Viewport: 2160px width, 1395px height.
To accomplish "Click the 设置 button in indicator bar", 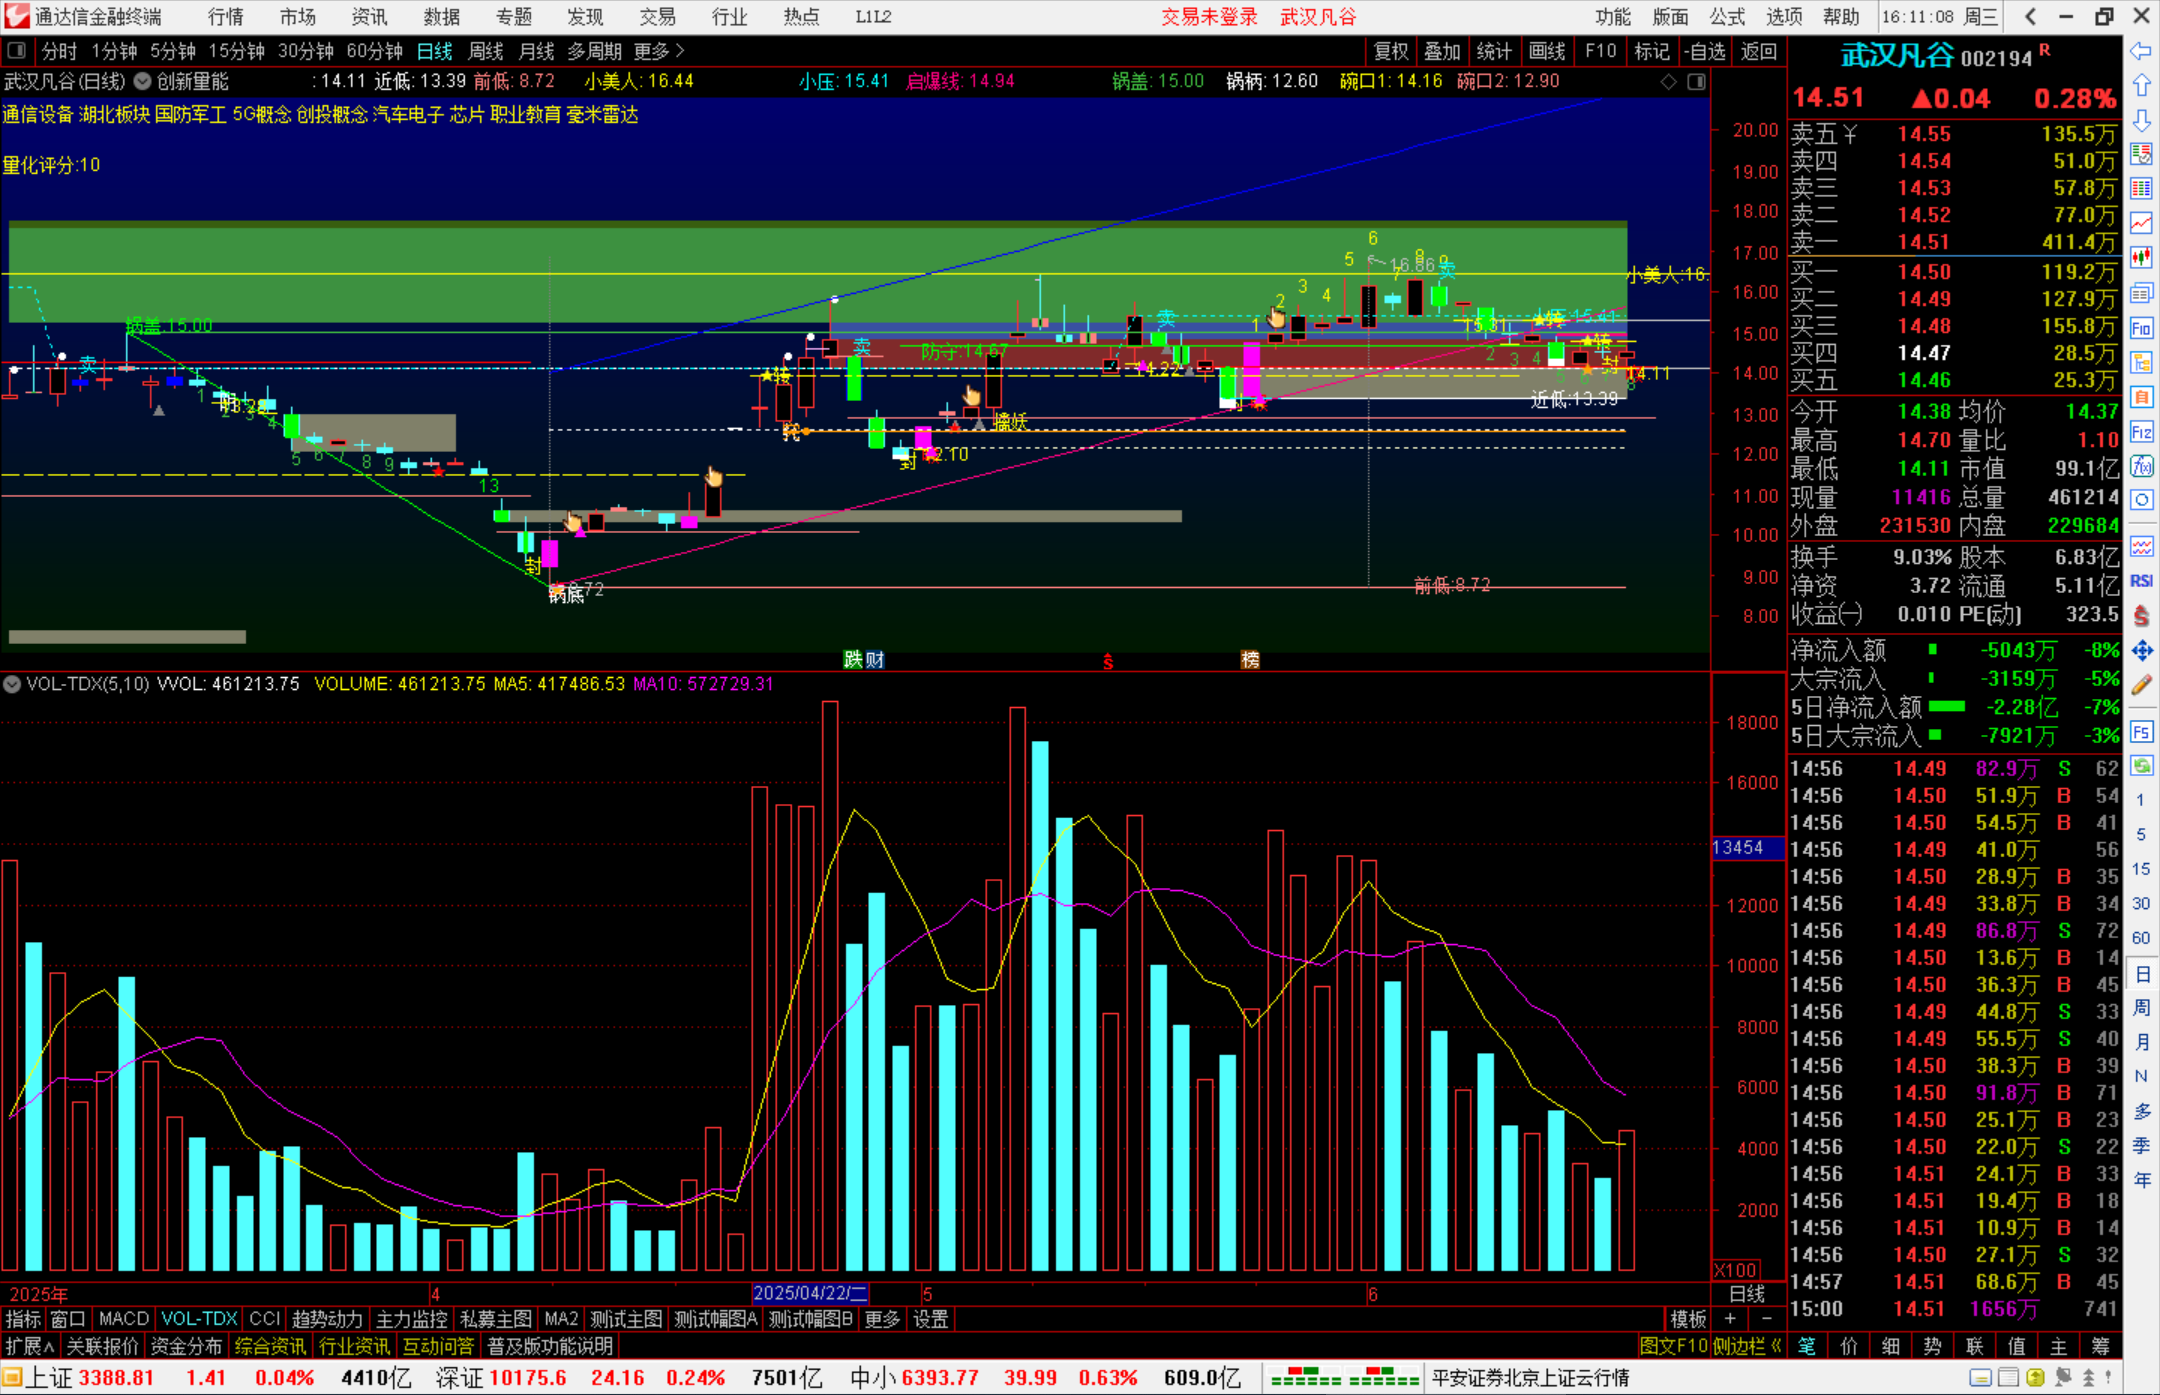I will click(x=930, y=1319).
